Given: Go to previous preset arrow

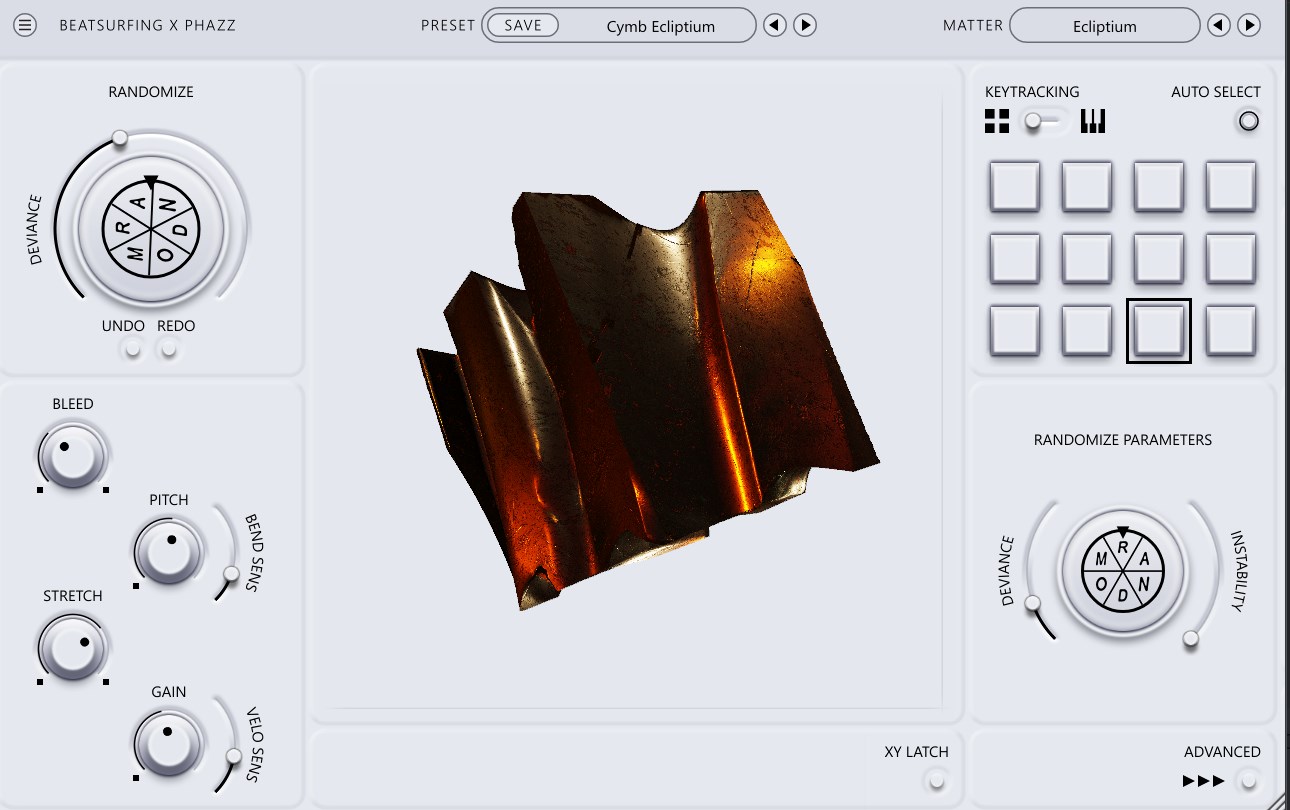Looking at the screenshot, I should click(x=775, y=26).
